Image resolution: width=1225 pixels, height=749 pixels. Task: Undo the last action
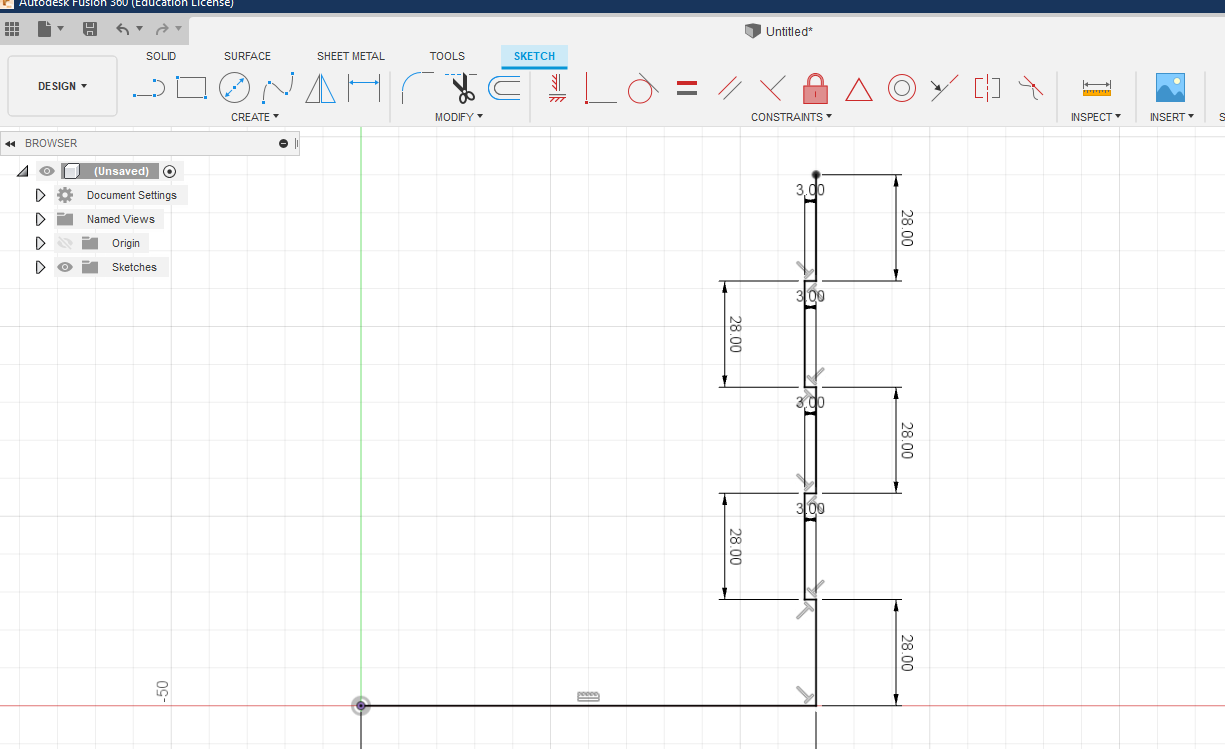pyautogui.click(x=122, y=29)
